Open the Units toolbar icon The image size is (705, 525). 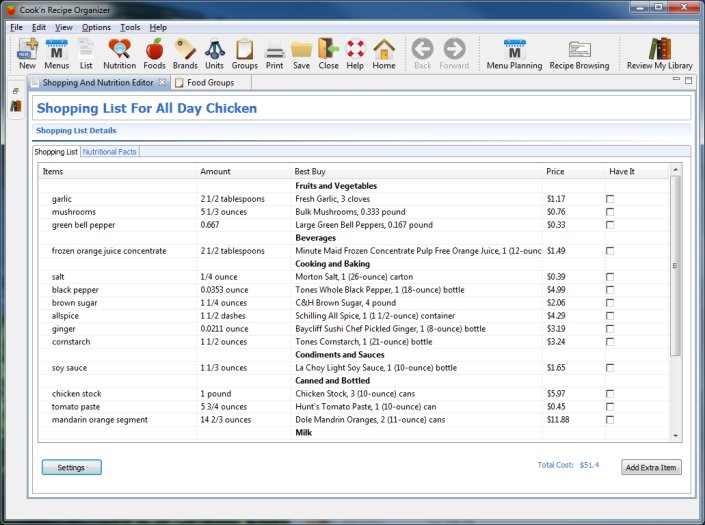point(214,53)
